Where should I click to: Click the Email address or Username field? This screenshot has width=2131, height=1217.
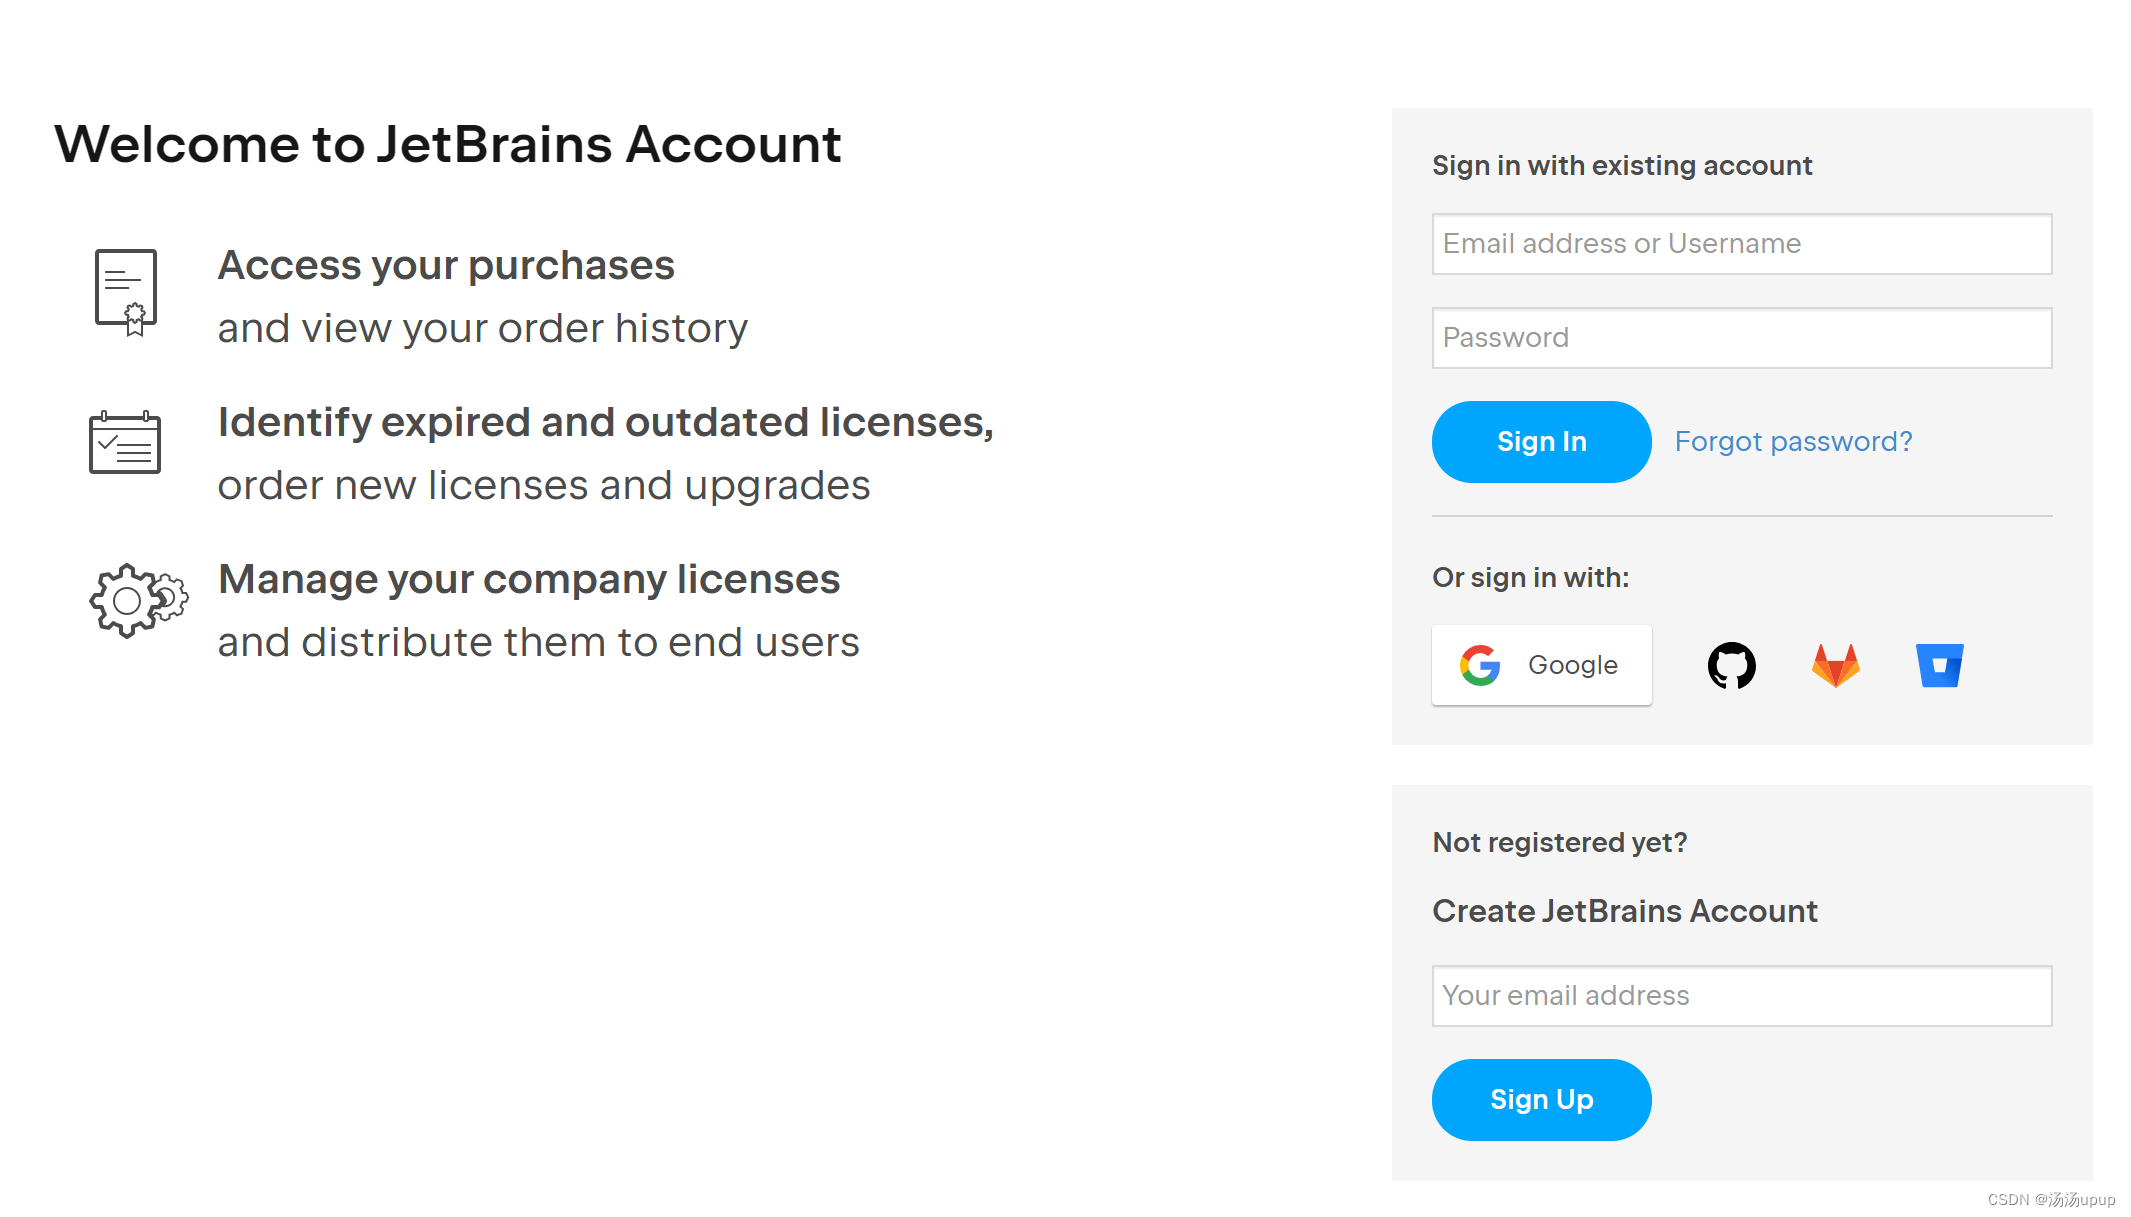pyautogui.click(x=1741, y=244)
